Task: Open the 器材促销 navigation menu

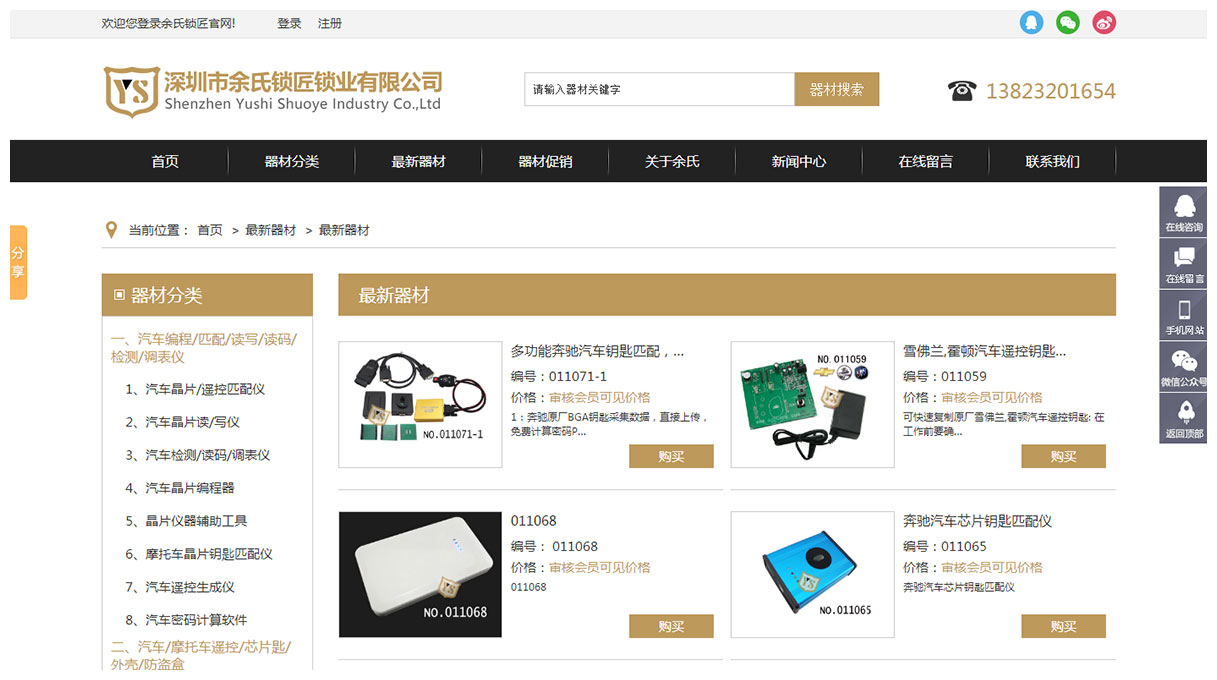Action: pos(545,161)
